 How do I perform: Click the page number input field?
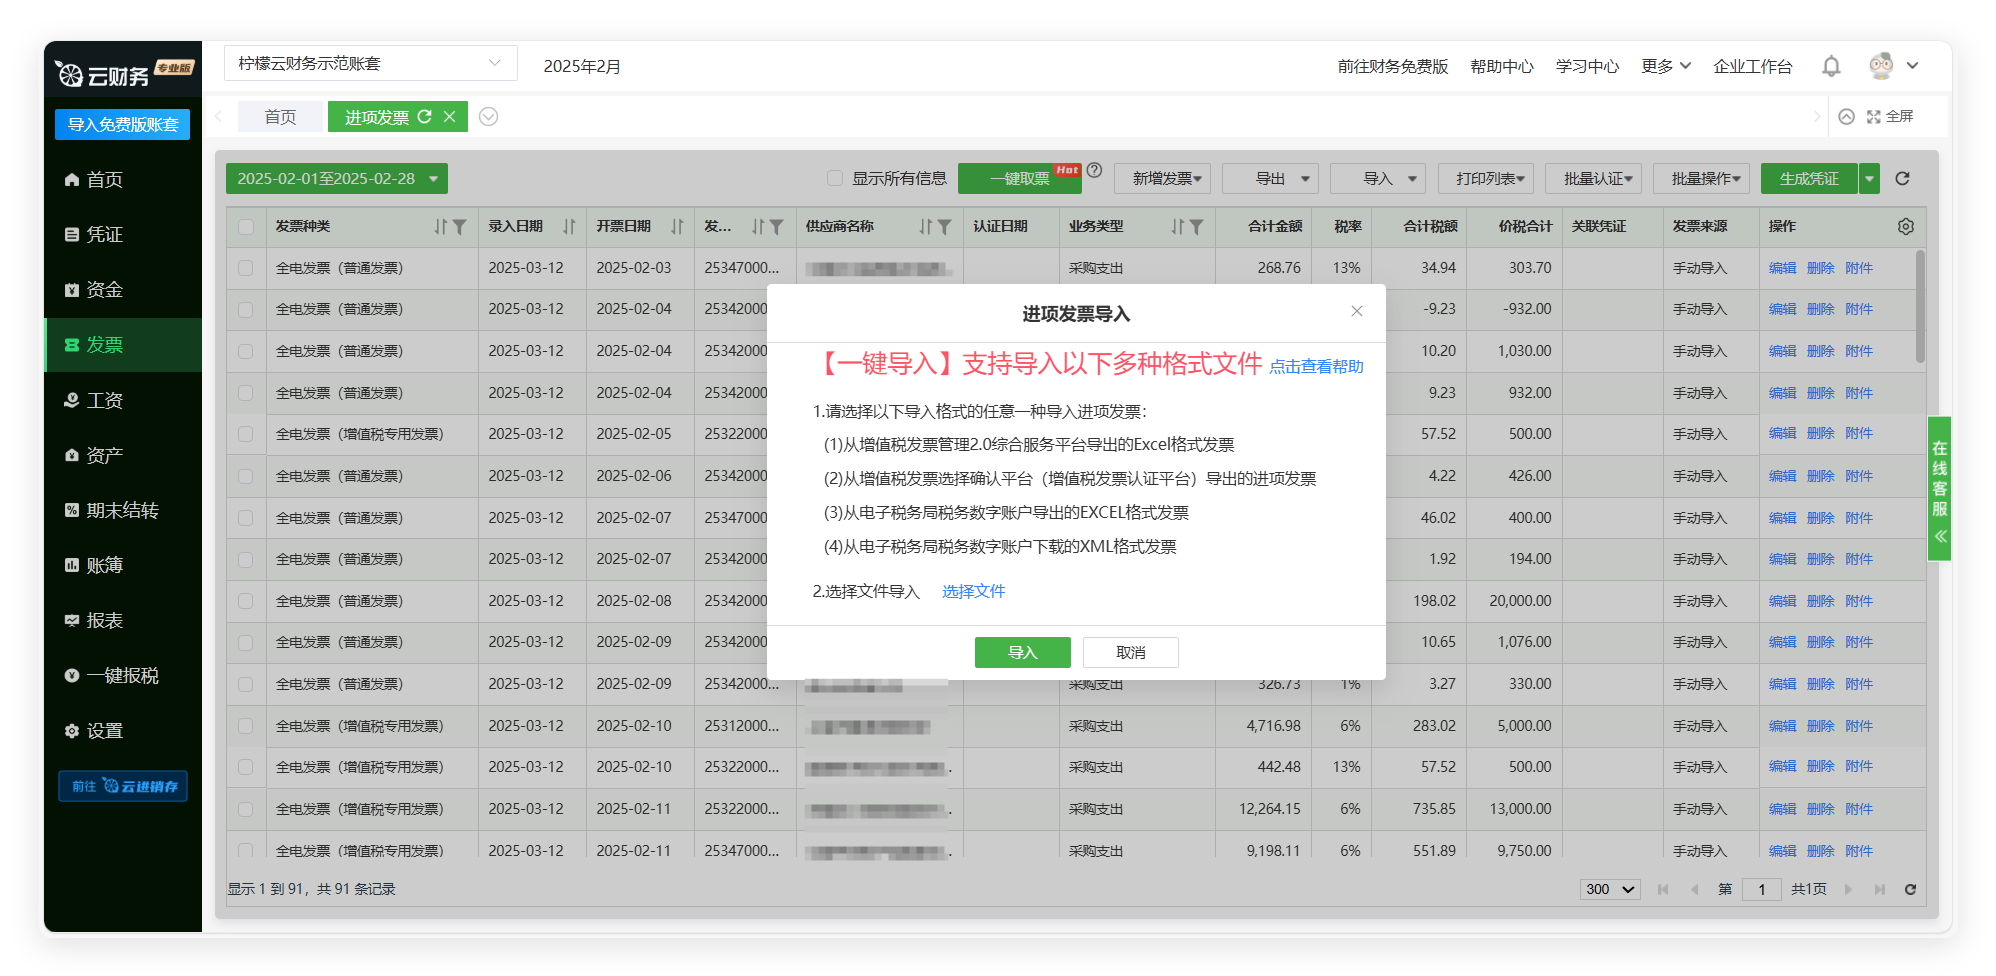click(x=1761, y=889)
